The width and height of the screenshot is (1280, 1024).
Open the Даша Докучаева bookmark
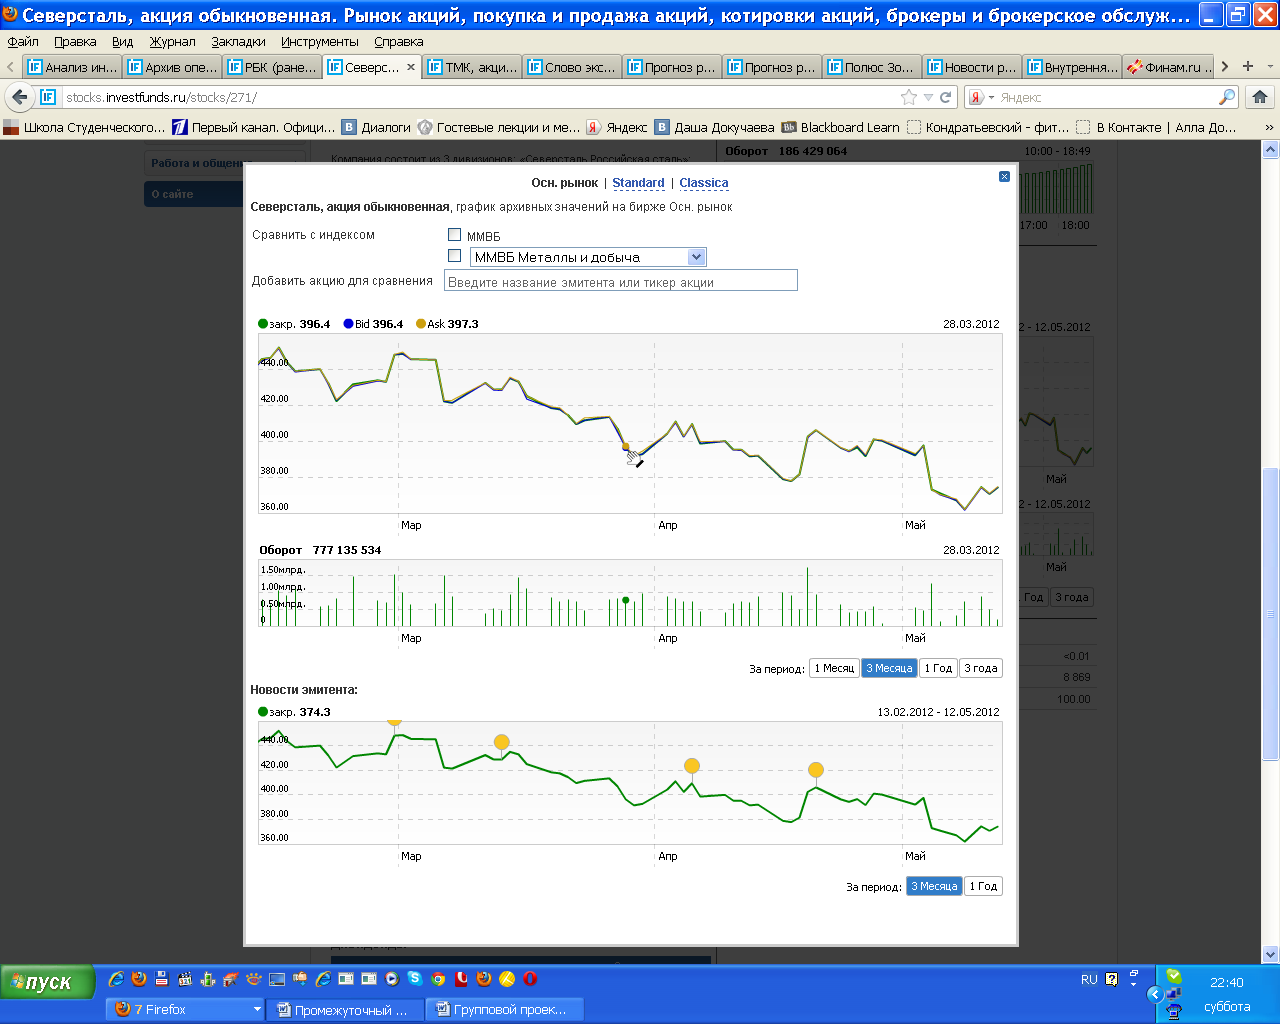pos(715,127)
